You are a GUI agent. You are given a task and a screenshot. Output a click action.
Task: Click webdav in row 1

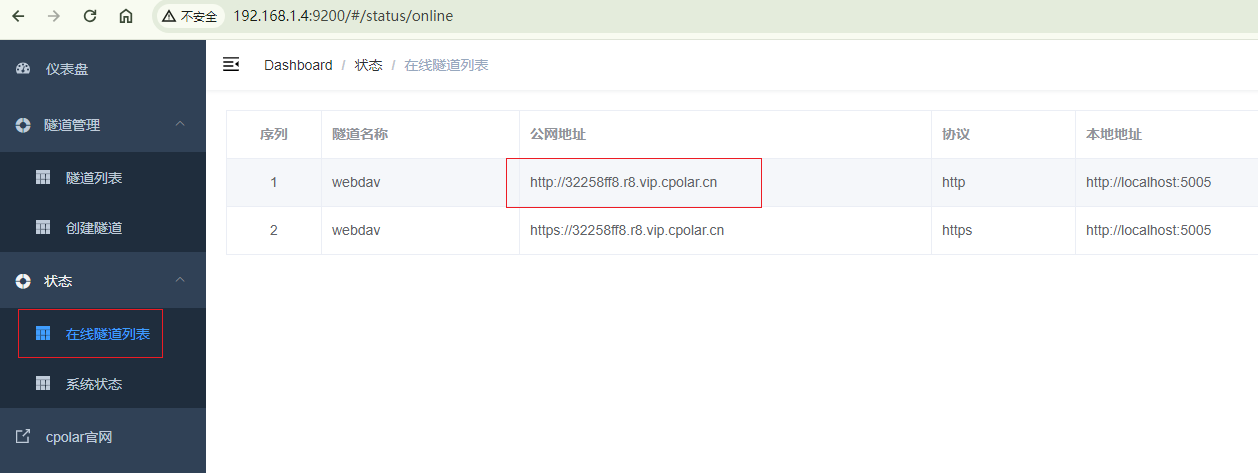coord(356,182)
